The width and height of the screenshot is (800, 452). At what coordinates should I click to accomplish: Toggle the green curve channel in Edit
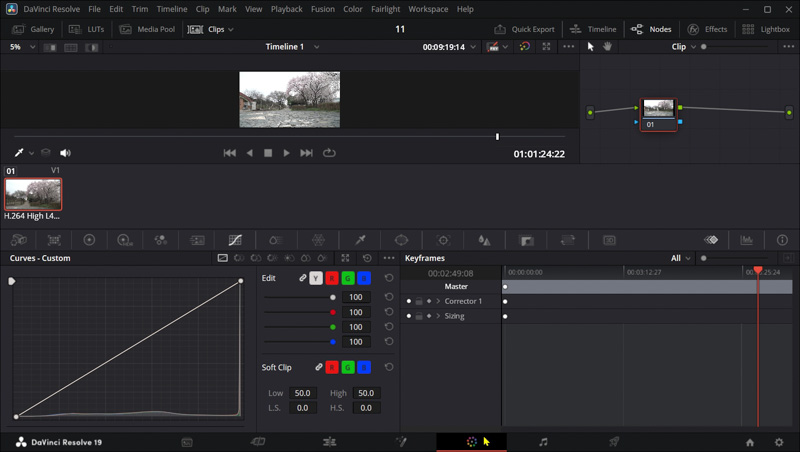tap(348, 278)
